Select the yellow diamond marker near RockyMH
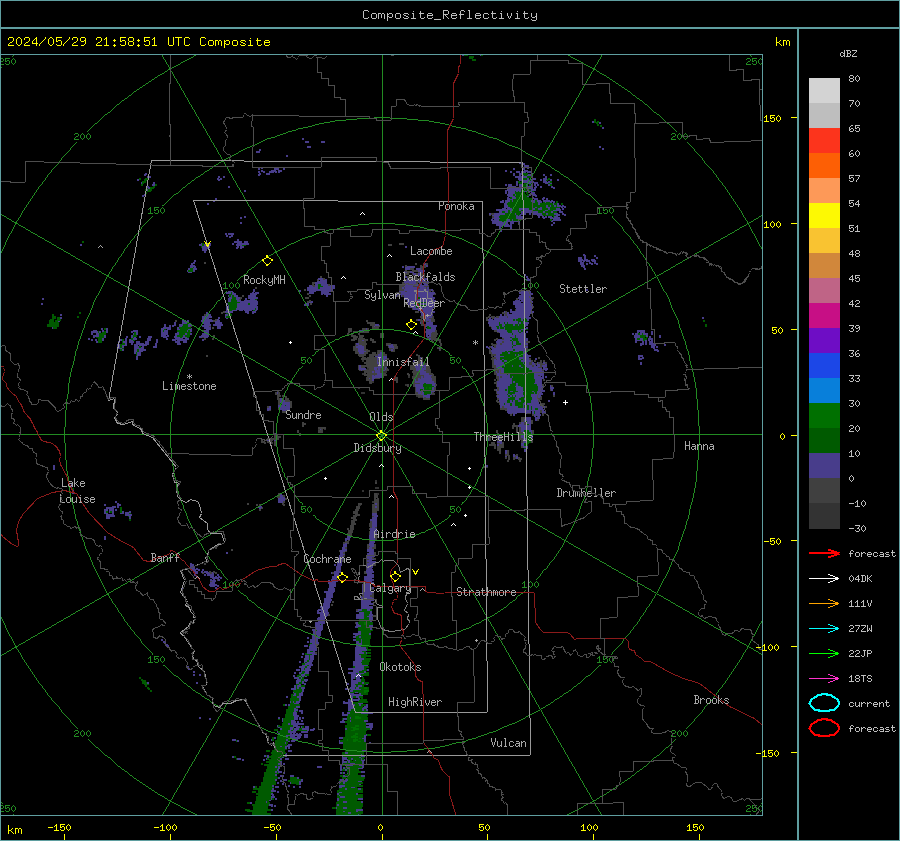 coord(267,261)
